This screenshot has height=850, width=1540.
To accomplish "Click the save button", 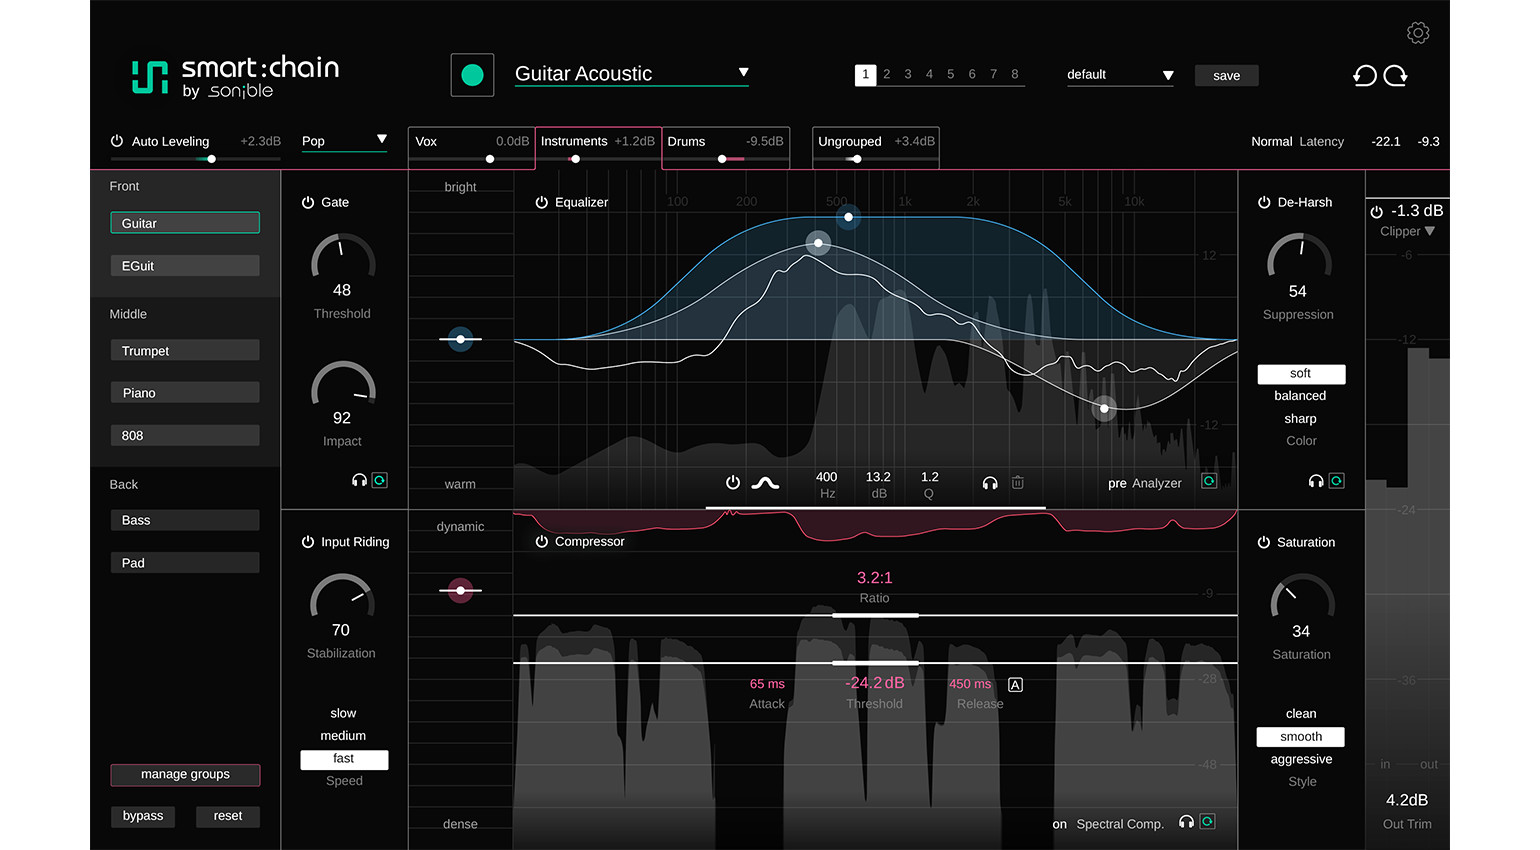I will coord(1226,76).
